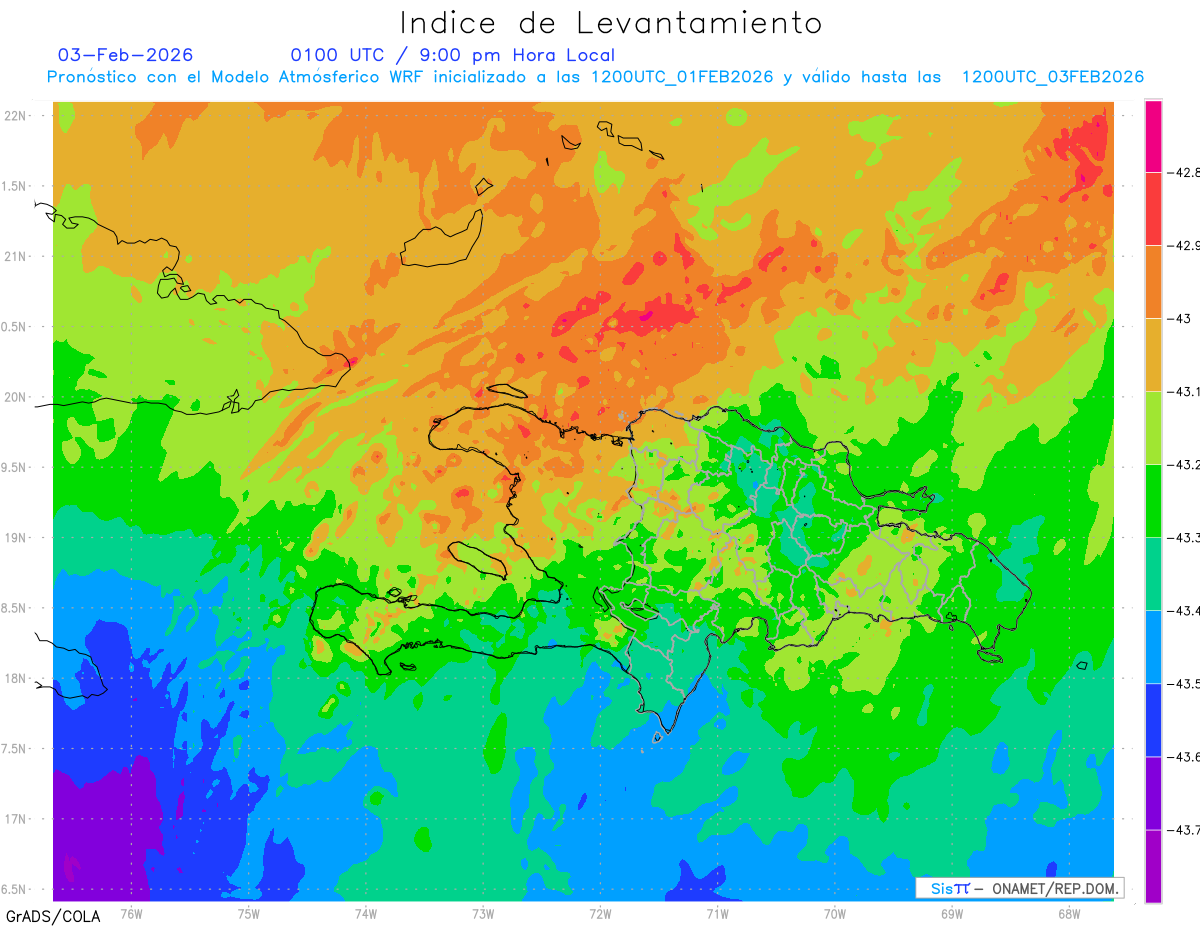Select the purple legend swatch between -43.6 and -43.7
This screenshot has height=927, width=1200.
[1153, 792]
